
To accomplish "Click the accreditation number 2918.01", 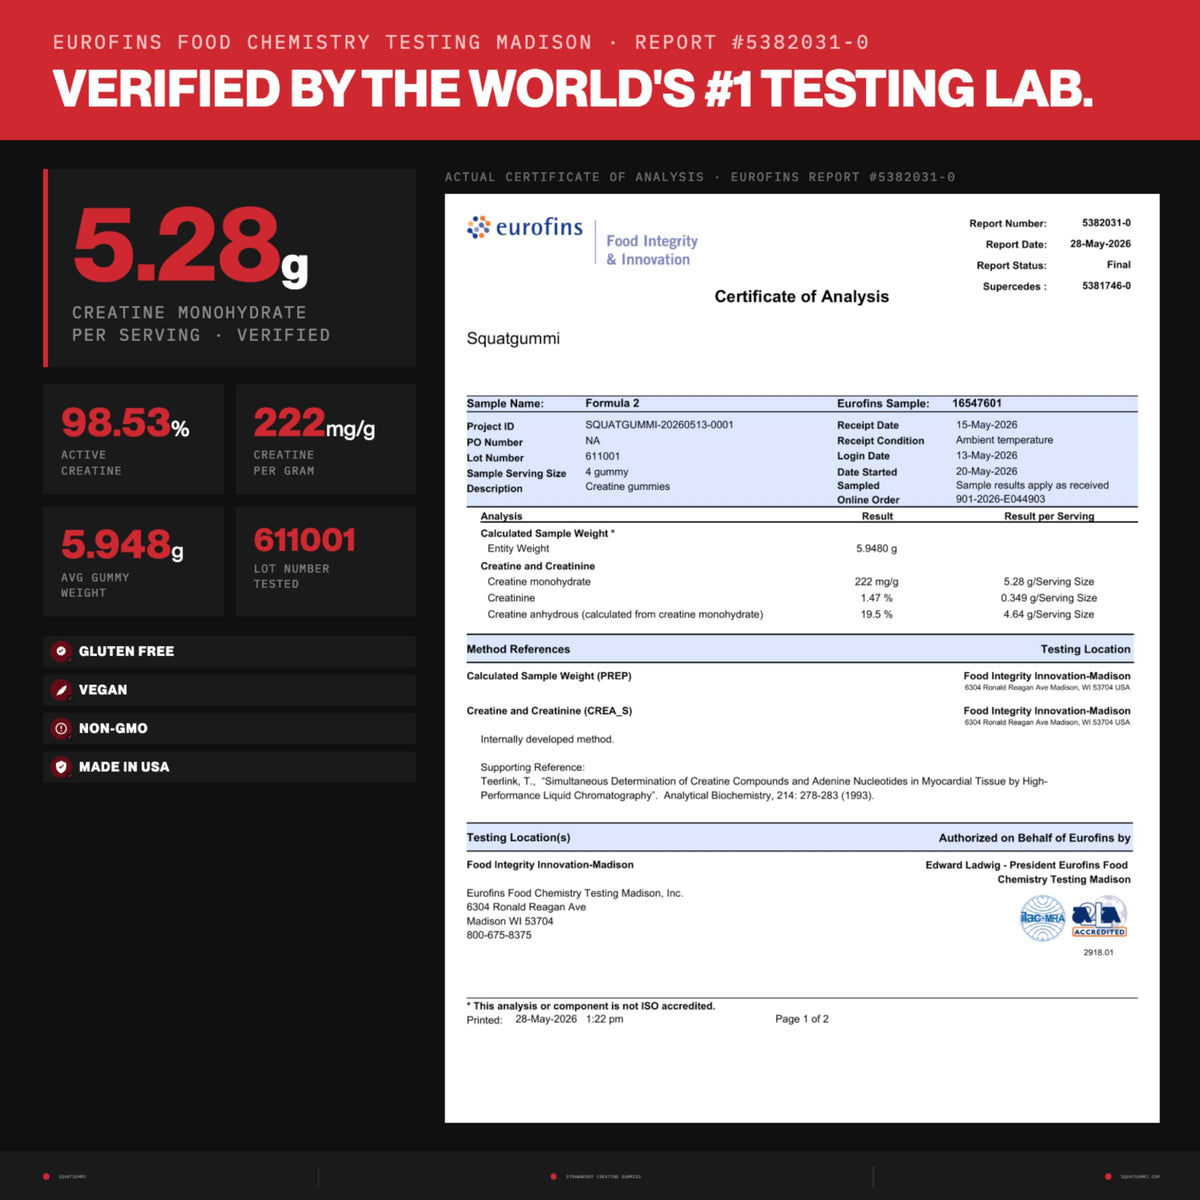I will 1098,953.
